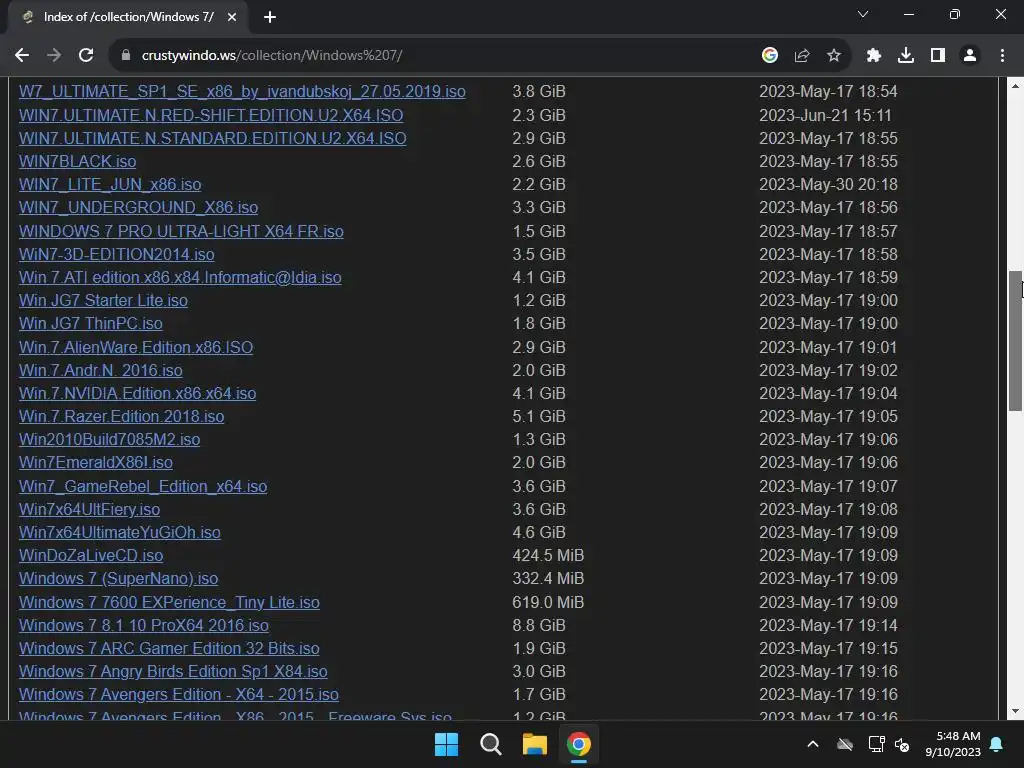Open Windows 7 Avengers Edition - X64 - 2015.iso

point(179,694)
